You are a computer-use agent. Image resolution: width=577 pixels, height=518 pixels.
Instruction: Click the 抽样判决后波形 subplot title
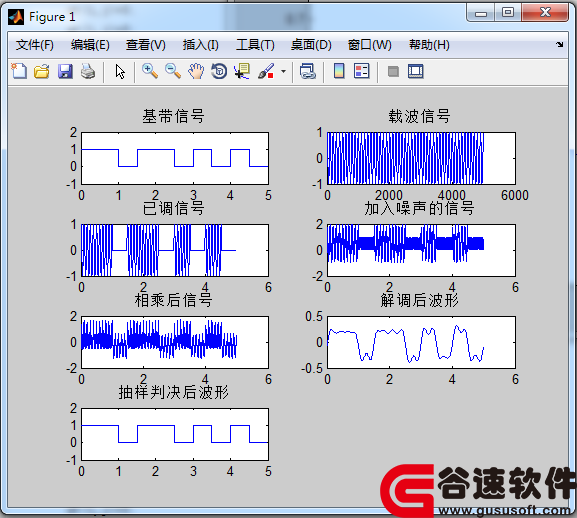click(x=173, y=392)
